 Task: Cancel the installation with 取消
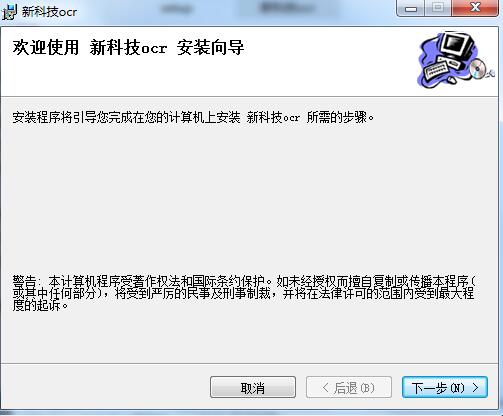click(x=253, y=387)
